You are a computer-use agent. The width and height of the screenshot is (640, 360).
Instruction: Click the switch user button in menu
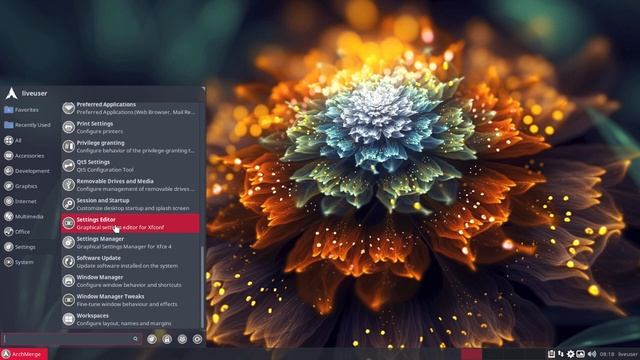(x=182, y=339)
